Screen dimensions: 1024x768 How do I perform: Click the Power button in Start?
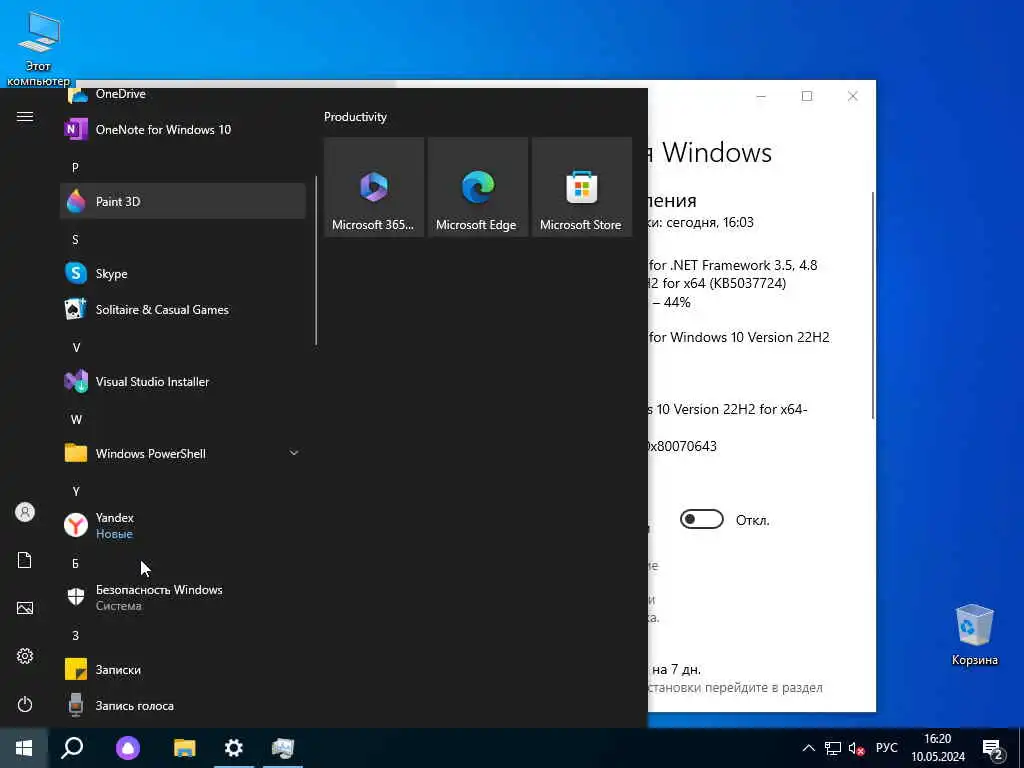[25, 704]
